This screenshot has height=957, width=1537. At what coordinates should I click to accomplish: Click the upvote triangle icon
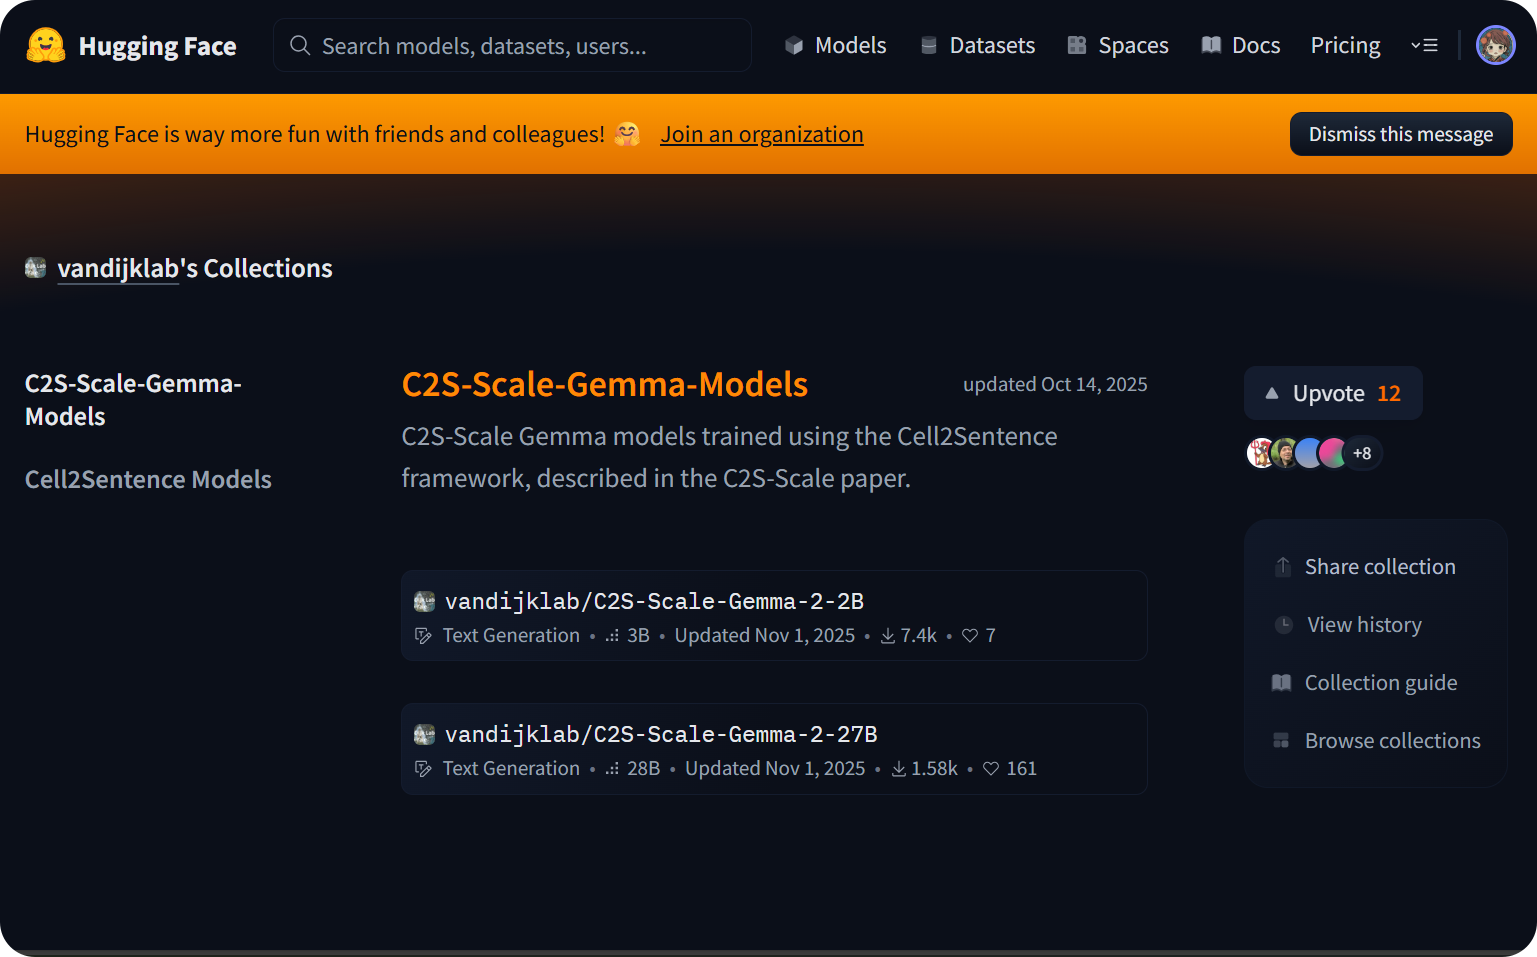[1271, 393]
